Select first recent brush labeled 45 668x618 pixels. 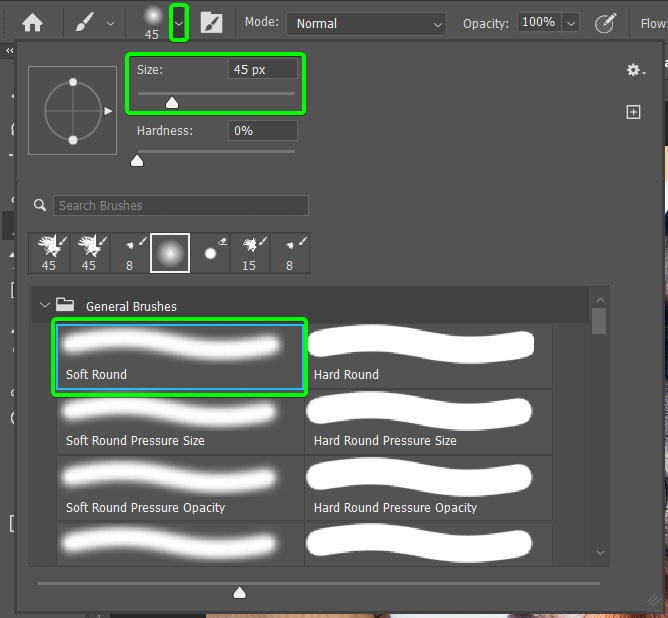49,253
